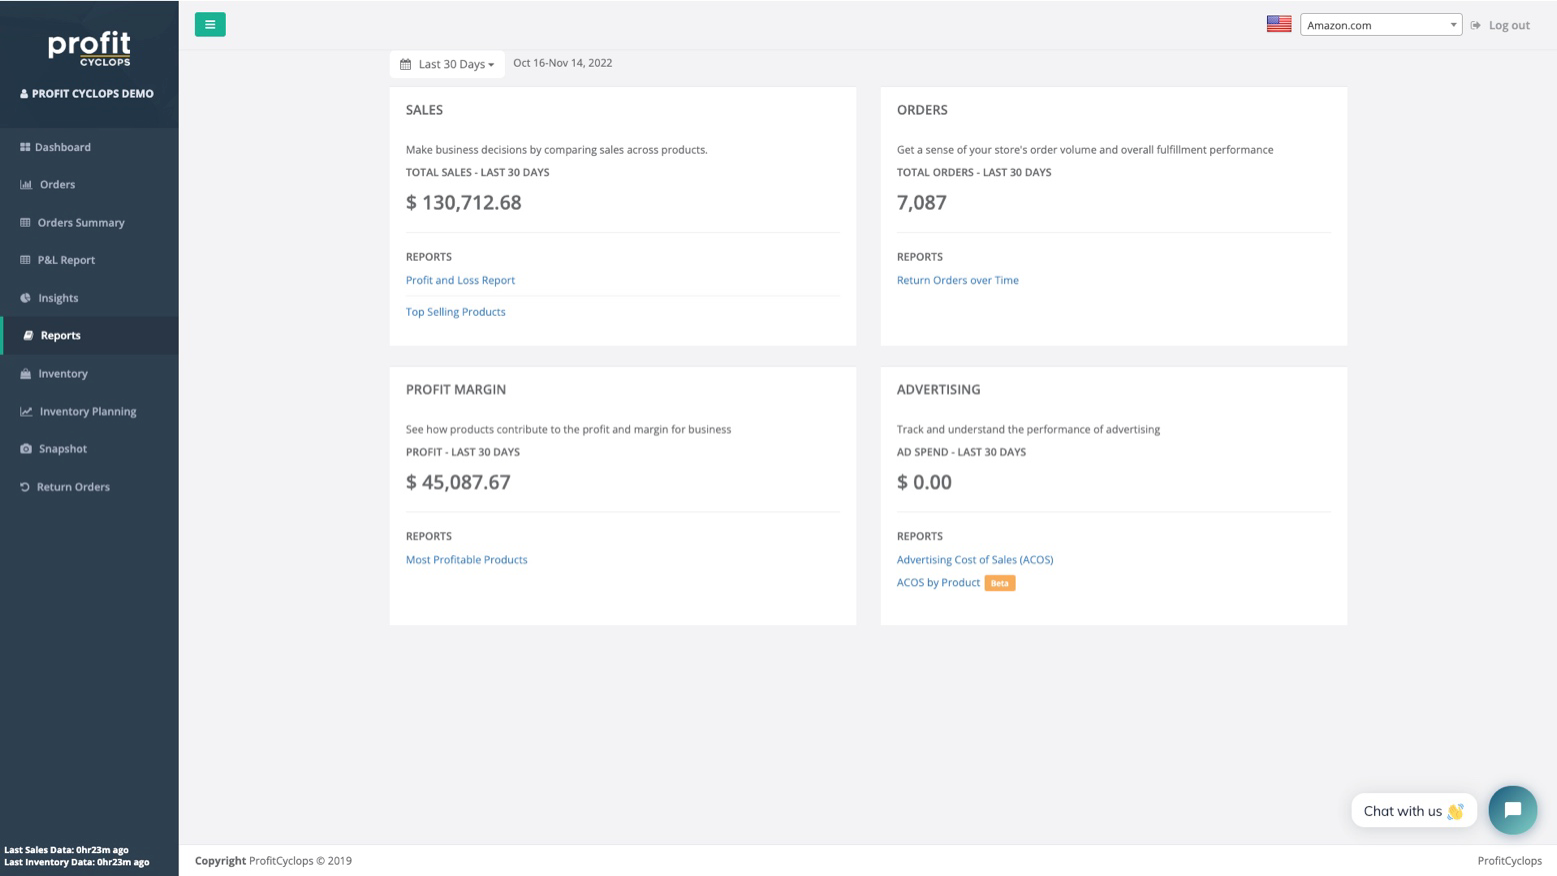Click the Dashboard grid icon in sidebar
The width and height of the screenshot is (1557, 876).
click(25, 147)
